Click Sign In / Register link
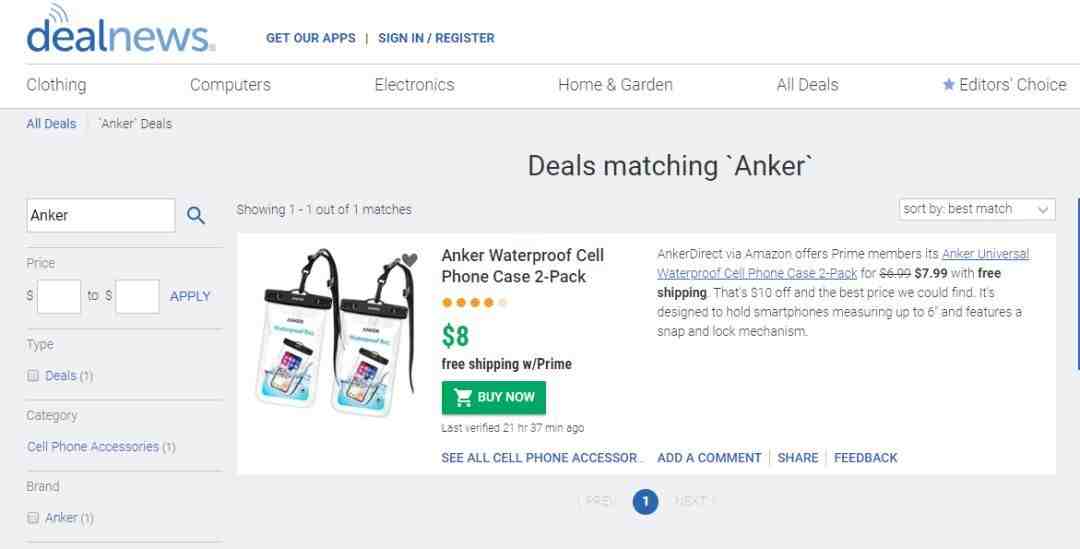This screenshot has width=1080, height=549. point(436,38)
